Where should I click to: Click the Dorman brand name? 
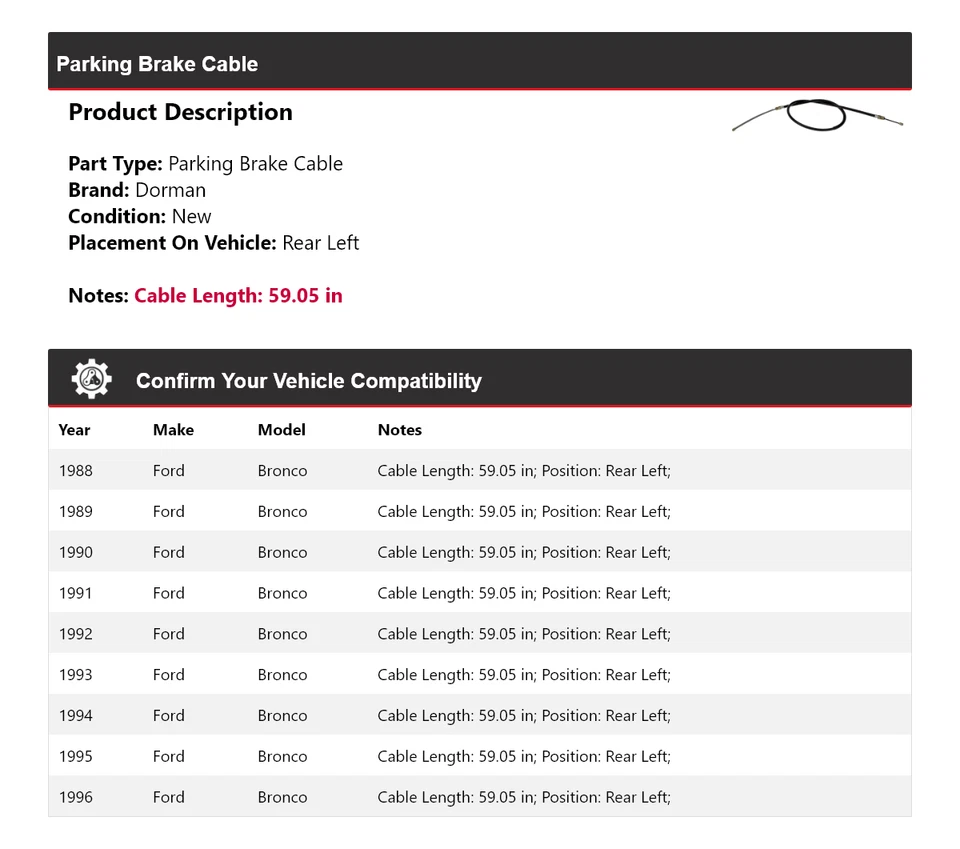pyautogui.click(x=170, y=190)
